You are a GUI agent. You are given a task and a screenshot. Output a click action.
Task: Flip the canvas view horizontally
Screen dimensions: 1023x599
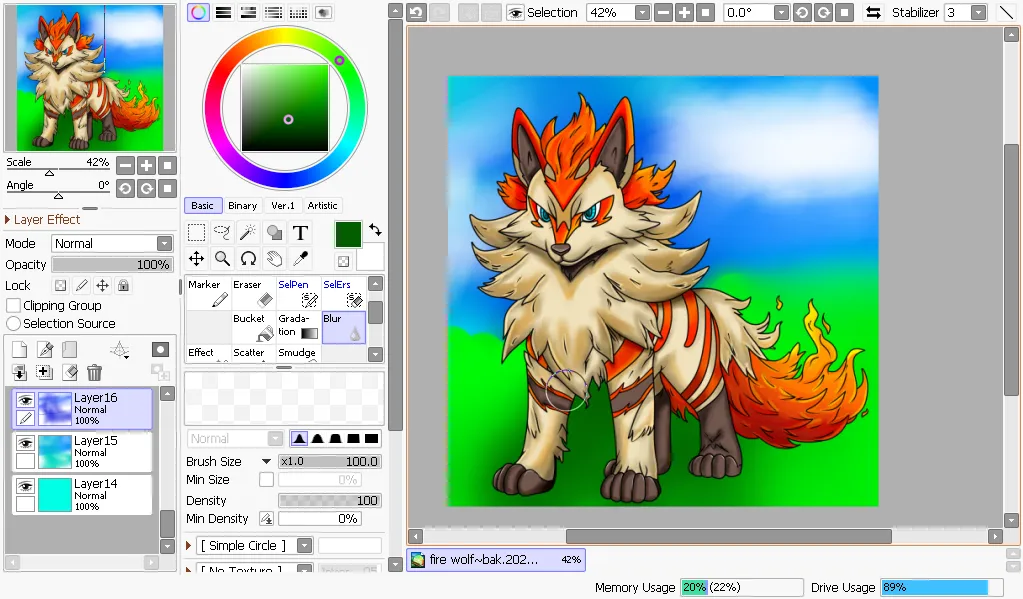point(873,12)
